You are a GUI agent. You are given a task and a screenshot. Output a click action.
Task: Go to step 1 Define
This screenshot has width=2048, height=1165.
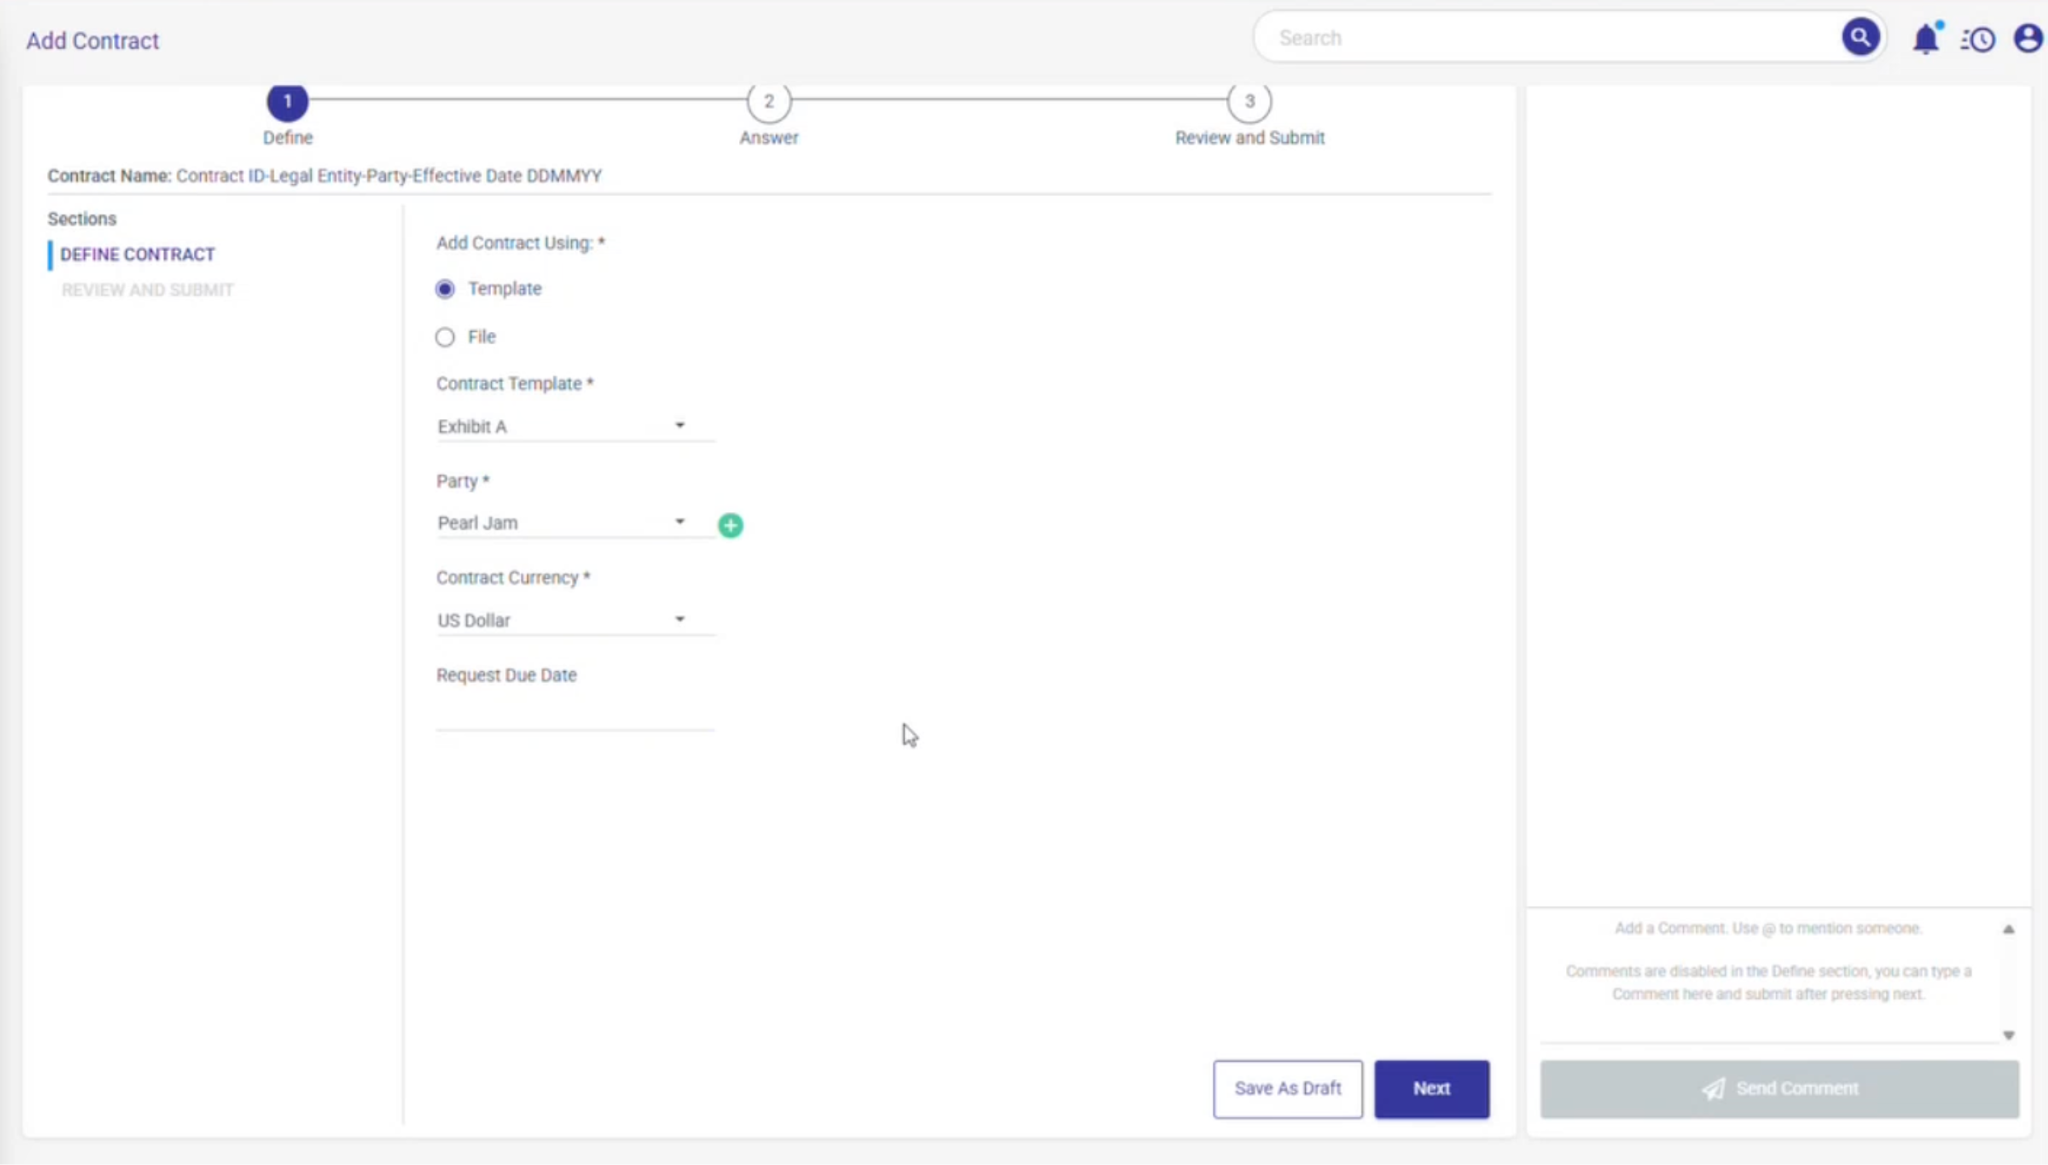[287, 101]
